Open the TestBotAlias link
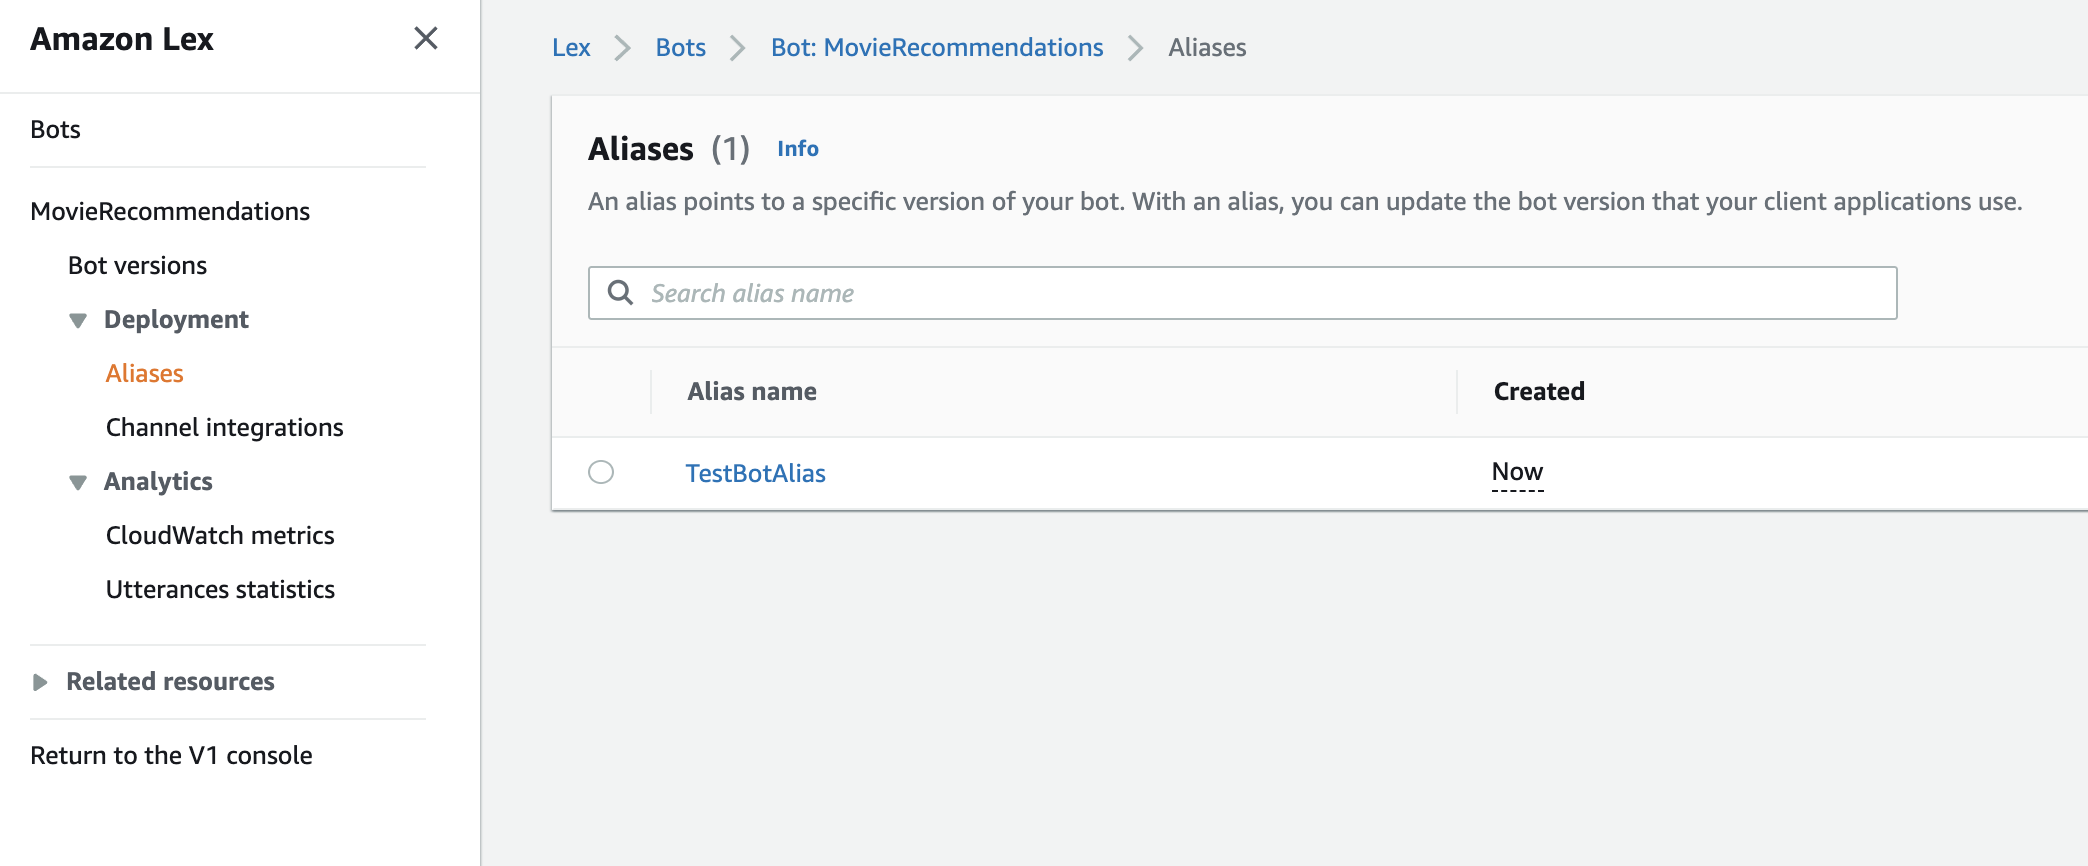Image resolution: width=2088 pixels, height=866 pixels. click(x=755, y=474)
